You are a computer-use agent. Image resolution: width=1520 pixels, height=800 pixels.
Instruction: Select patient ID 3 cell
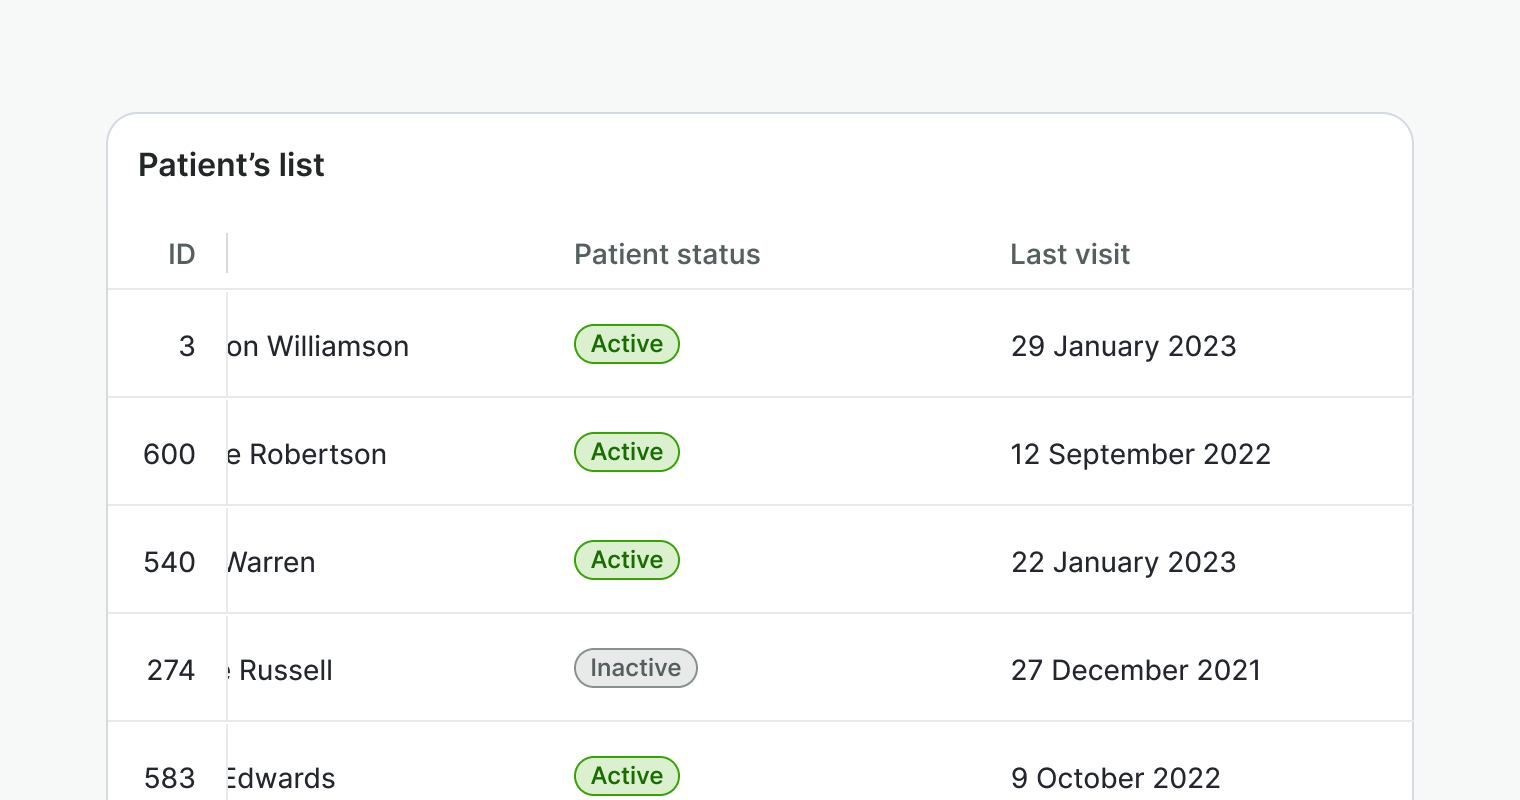click(186, 346)
